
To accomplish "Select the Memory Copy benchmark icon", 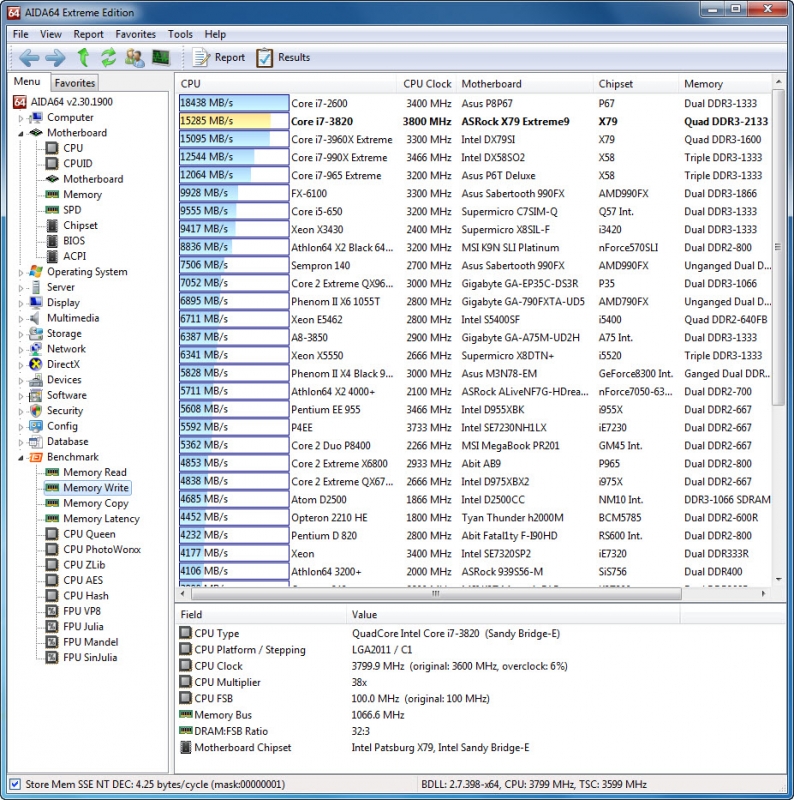I will [52, 503].
